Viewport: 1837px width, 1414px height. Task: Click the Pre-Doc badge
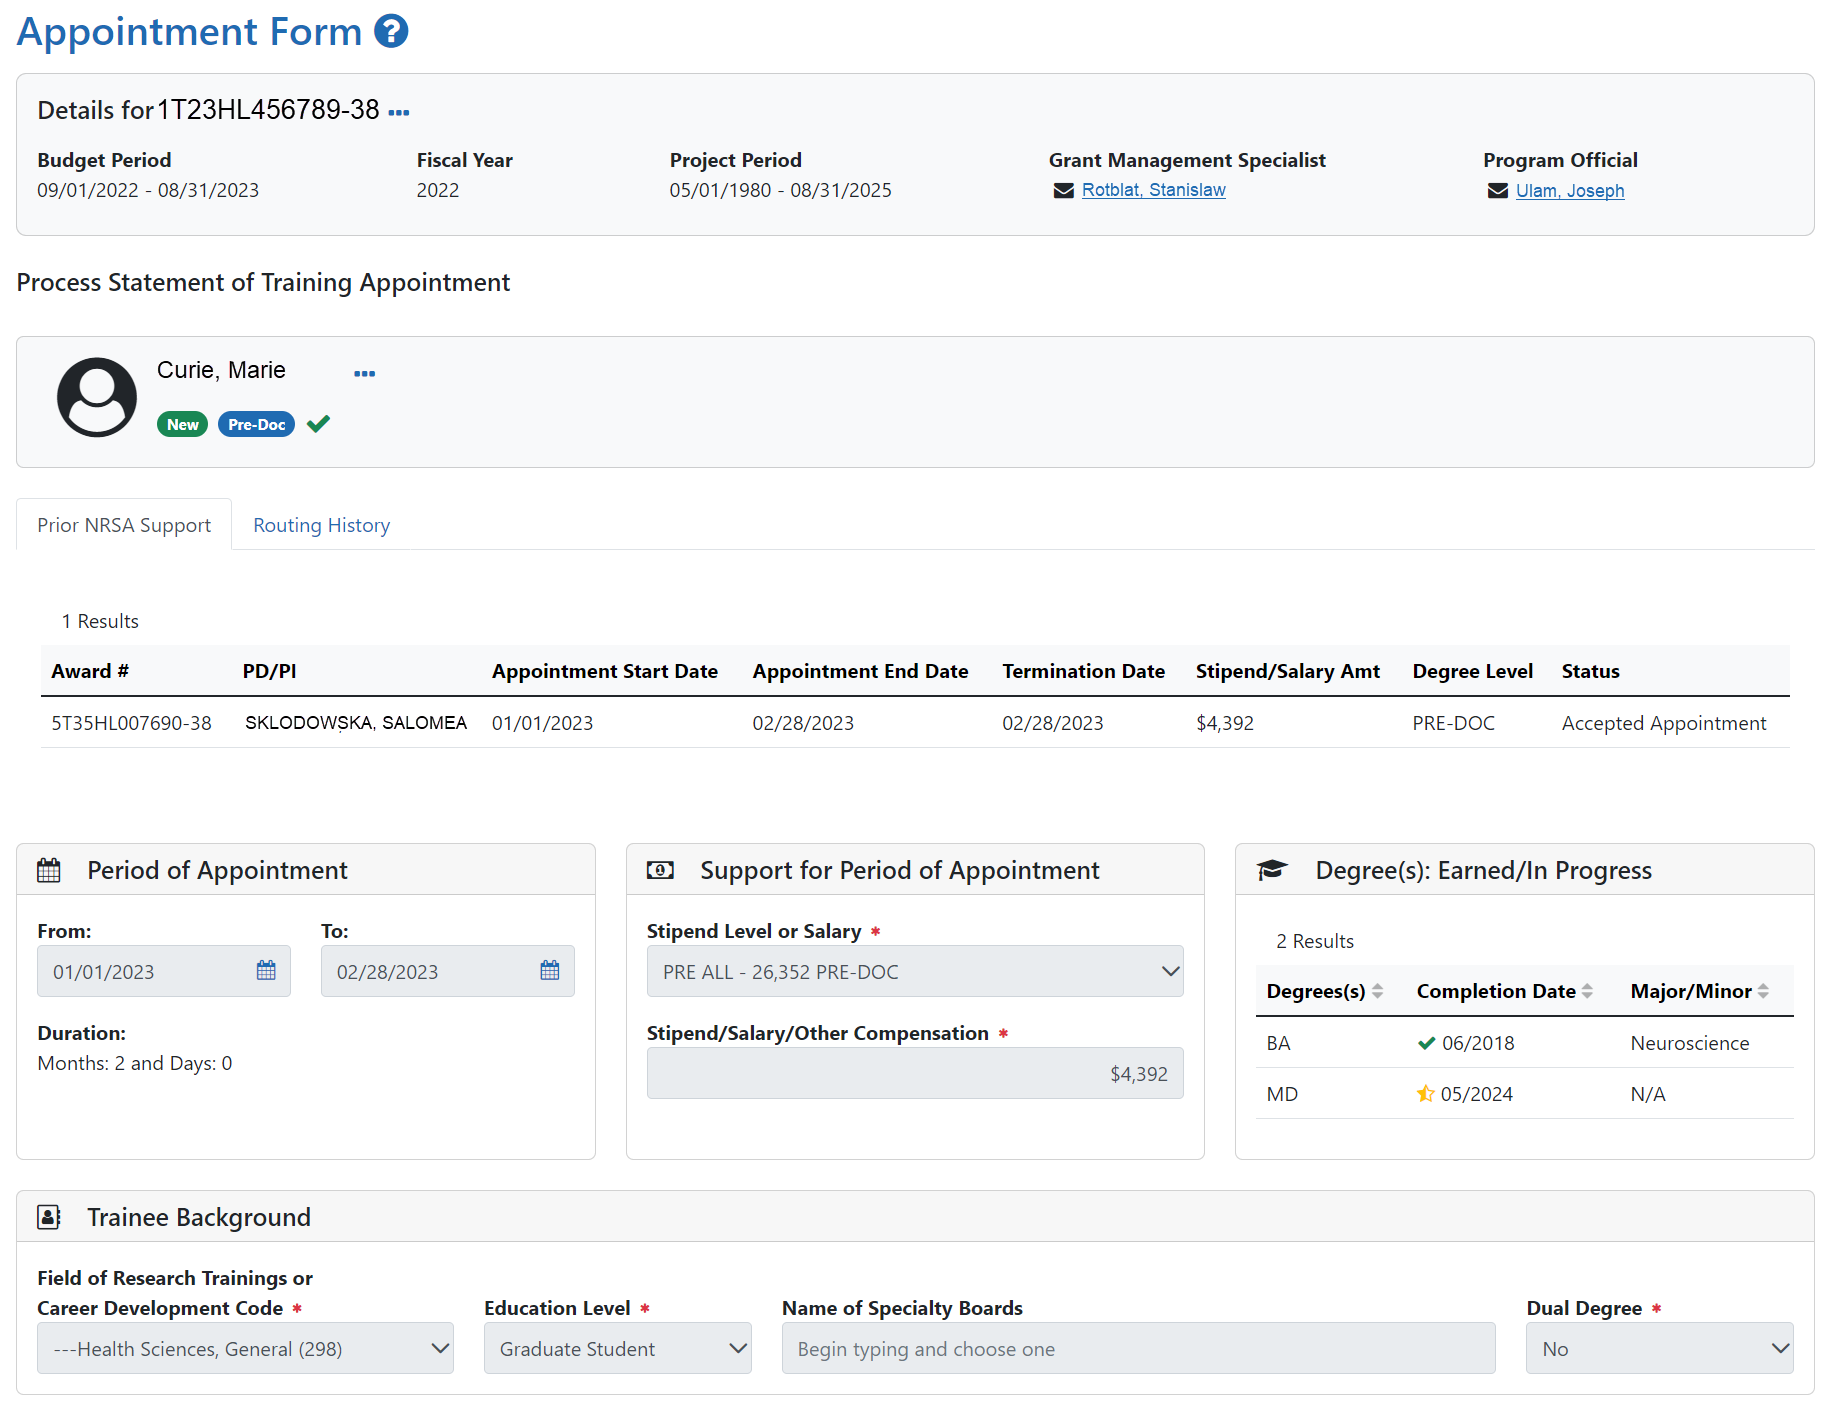pos(256,424)
